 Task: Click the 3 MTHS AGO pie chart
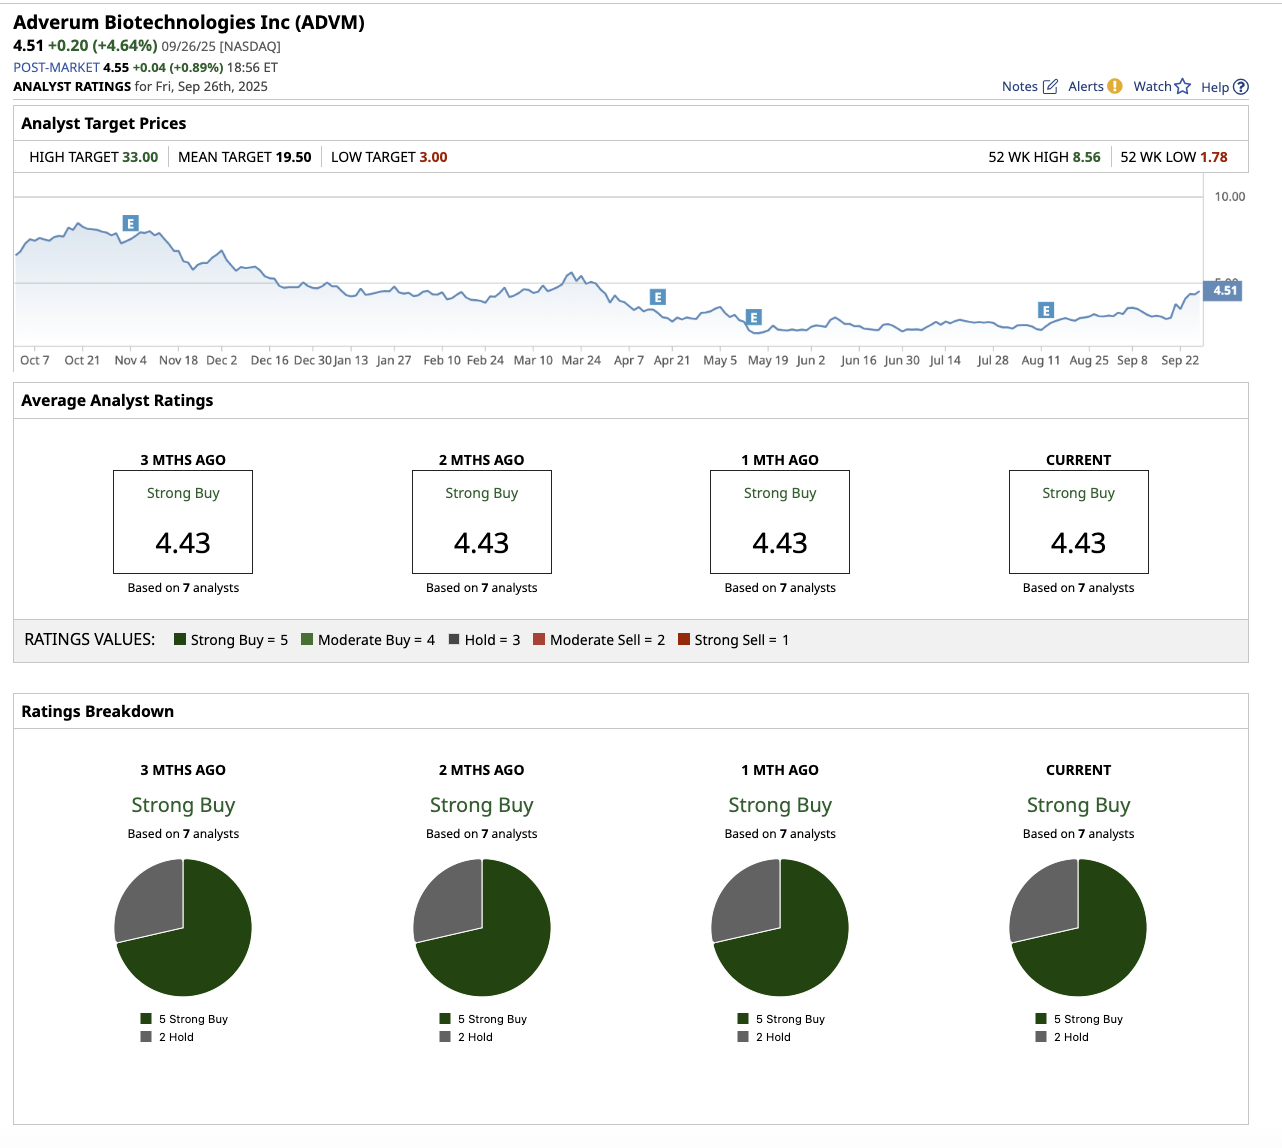[183, 928]
